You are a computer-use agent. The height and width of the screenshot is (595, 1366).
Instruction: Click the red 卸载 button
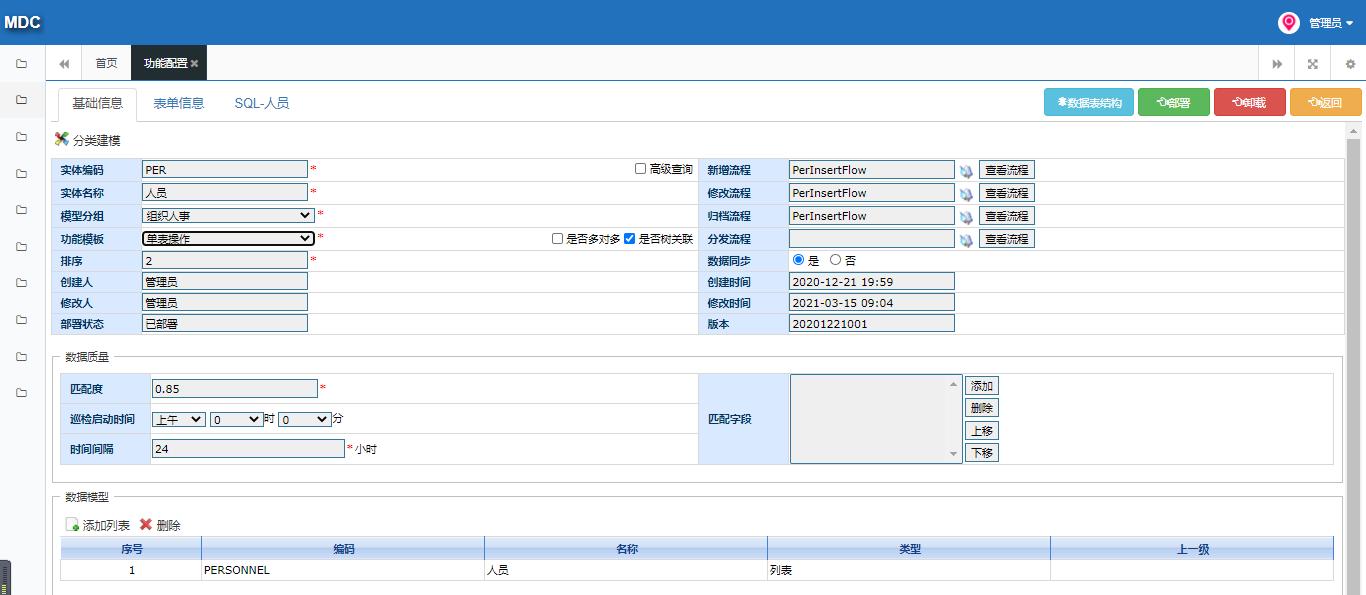[x=1250, y=102]
